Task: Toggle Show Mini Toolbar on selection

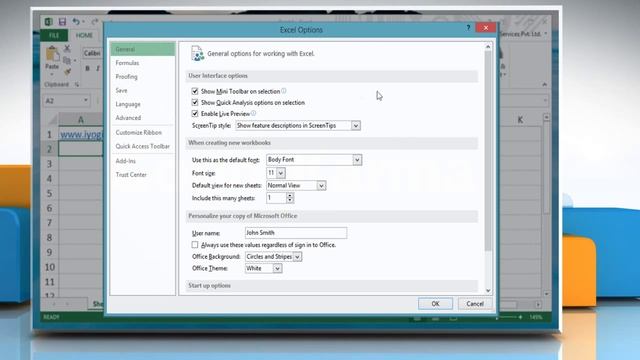Action: 195,91
